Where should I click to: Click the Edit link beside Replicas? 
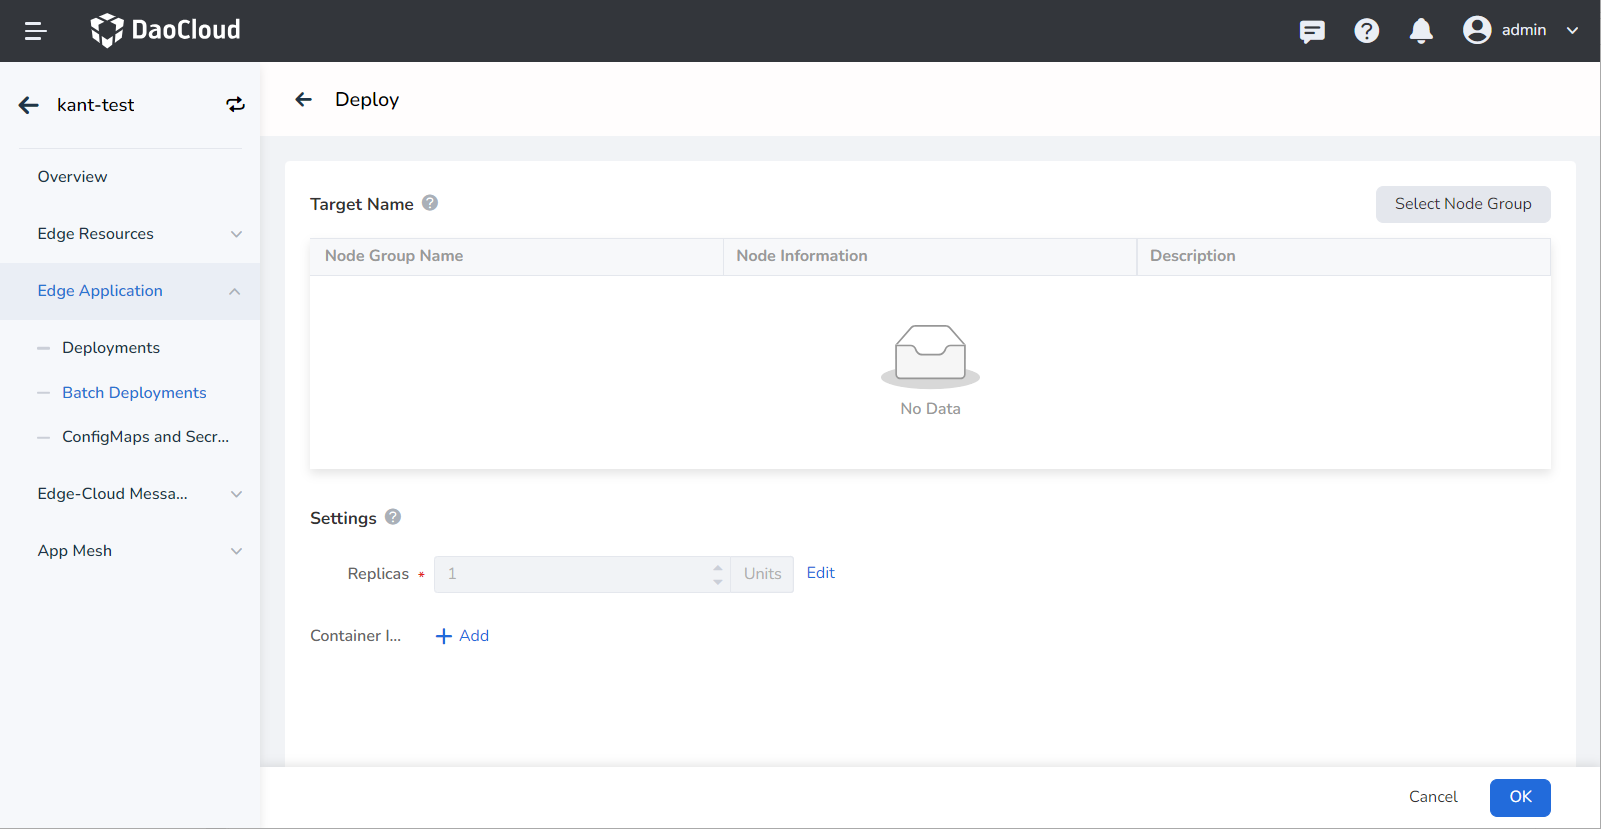click(820, 573)
